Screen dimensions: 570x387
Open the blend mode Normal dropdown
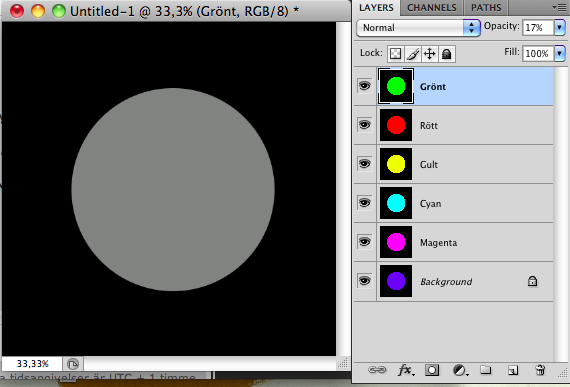pyautogui.click(x=418, y=28)
